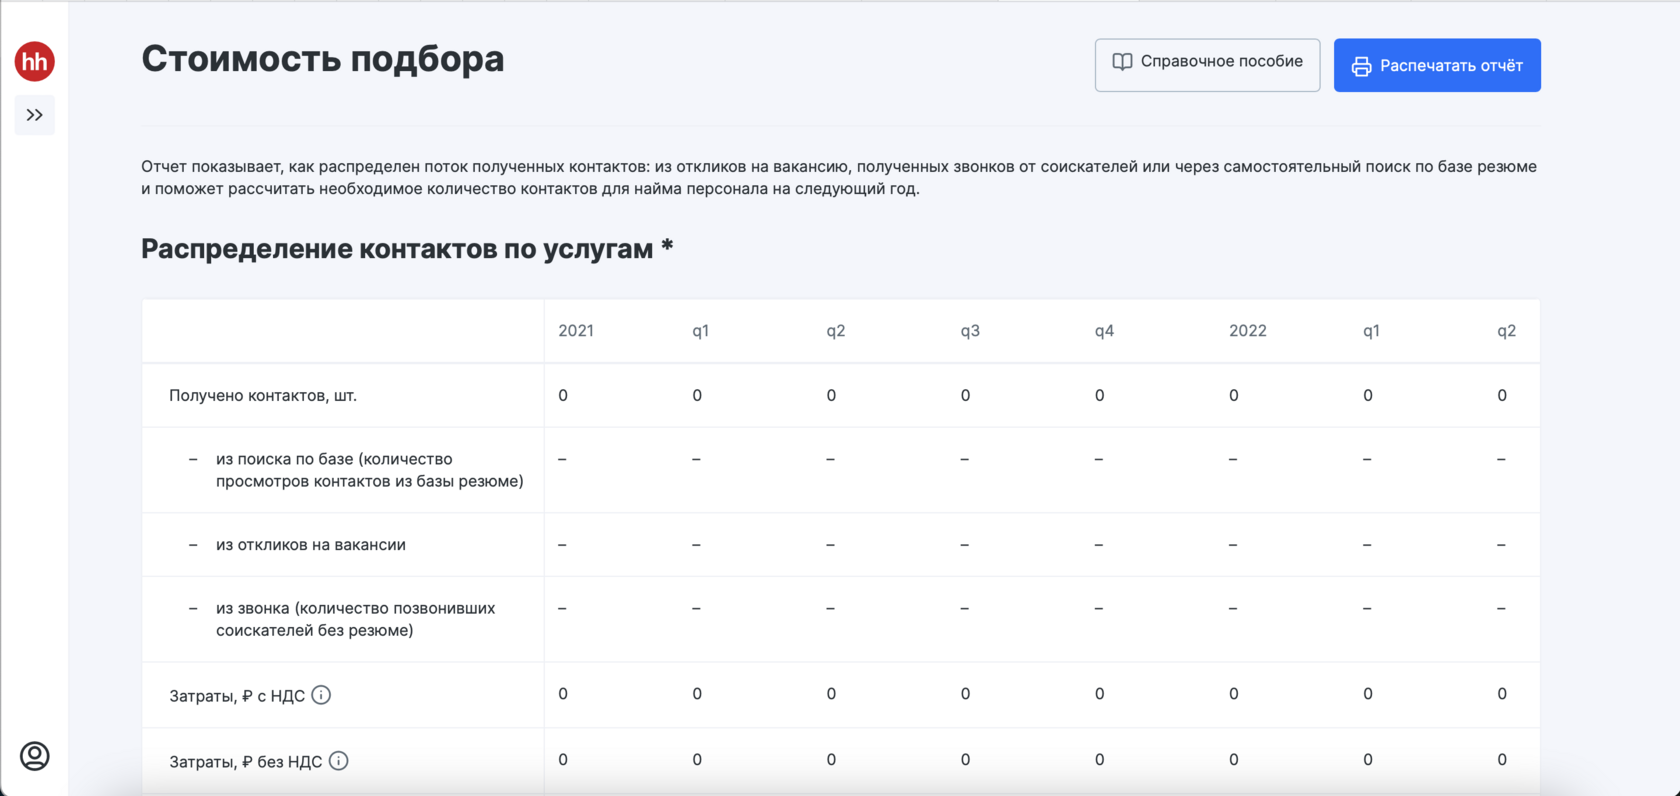Click the book icon in Справочное пособие
1680x796 pixels.
pyautogui.click(x=1122, y=62)
